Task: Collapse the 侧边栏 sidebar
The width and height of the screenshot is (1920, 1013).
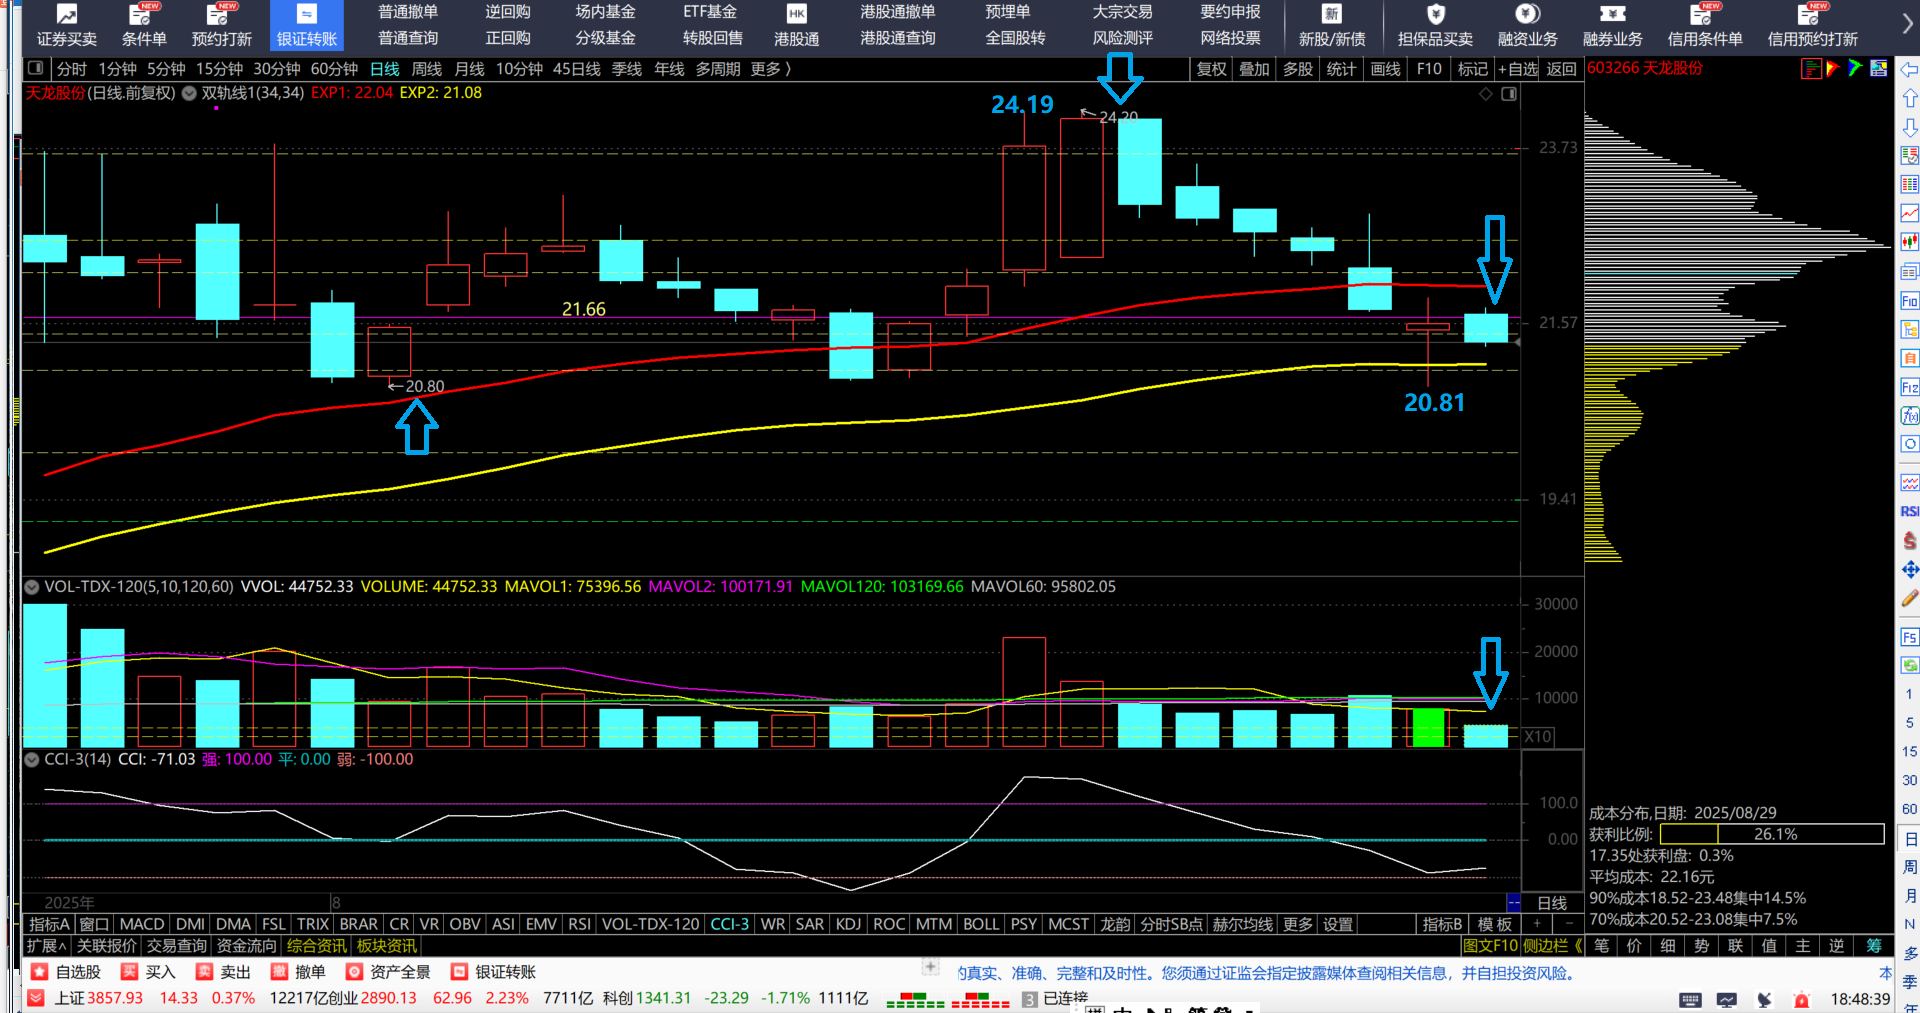Action: tap(1553, 945)
